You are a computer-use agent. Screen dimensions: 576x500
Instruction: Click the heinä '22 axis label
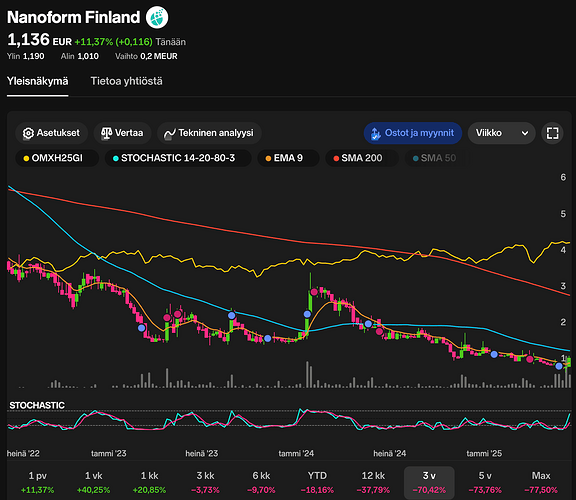pyautogui.click(x=23, y=453)
